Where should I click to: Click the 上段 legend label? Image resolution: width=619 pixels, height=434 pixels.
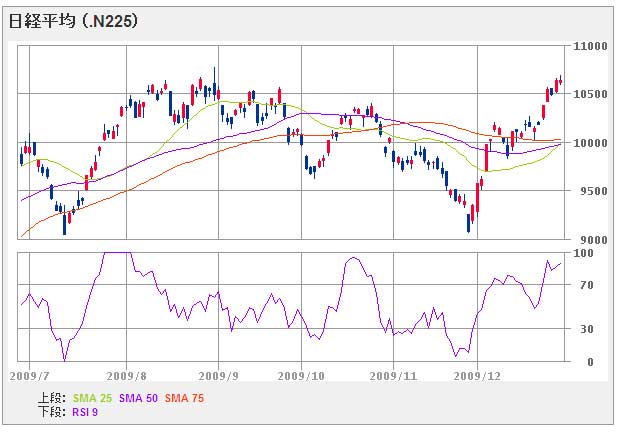click(x=53, y=398)
